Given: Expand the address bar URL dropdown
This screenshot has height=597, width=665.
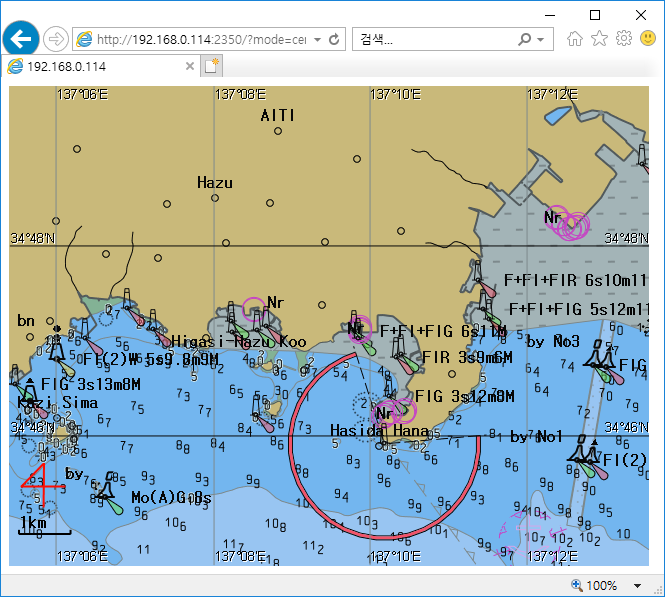Looking at the screenshot, I should [x=317, y=40].
